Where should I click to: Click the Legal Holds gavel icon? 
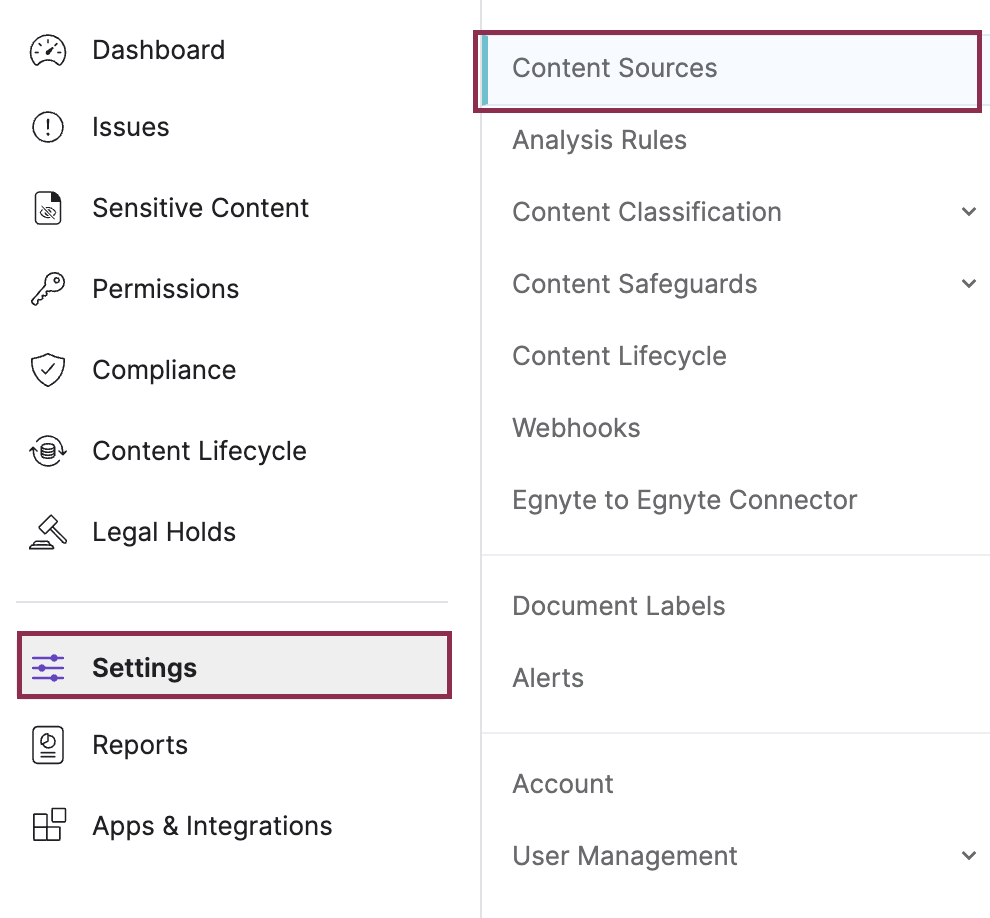pos(48,532)
